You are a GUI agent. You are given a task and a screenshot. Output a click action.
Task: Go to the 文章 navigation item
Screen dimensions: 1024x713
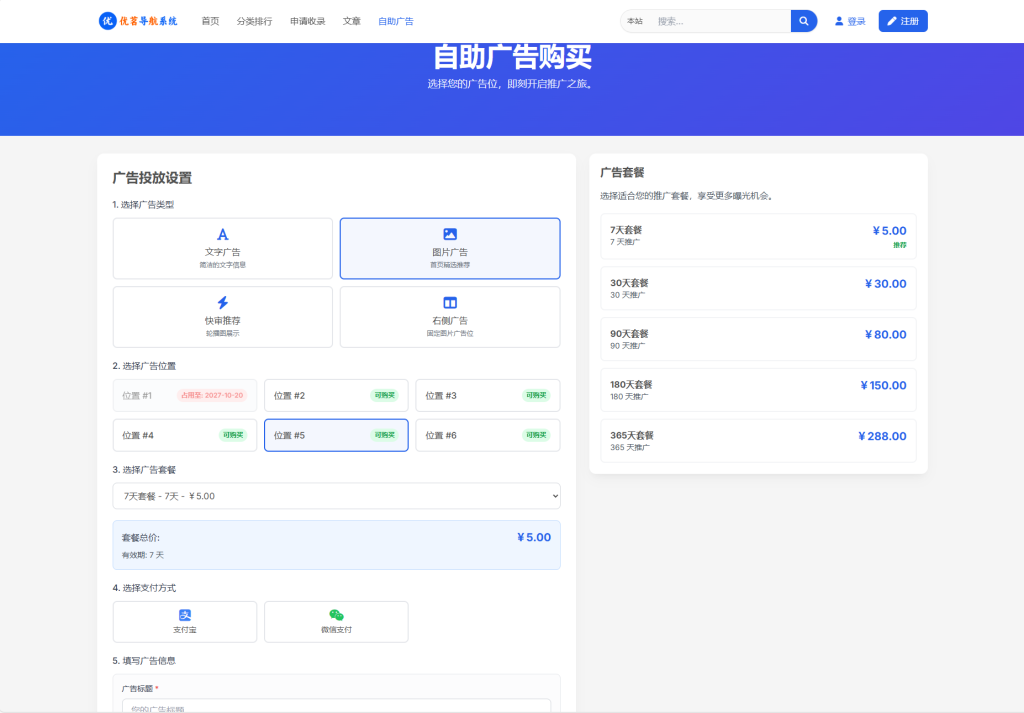coord(352,20)
